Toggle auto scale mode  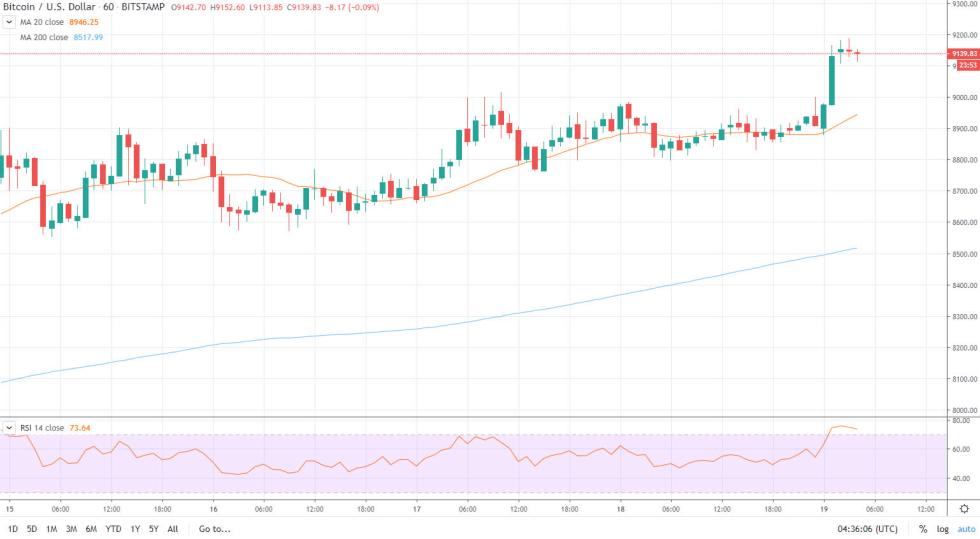[x=965, y=528]
